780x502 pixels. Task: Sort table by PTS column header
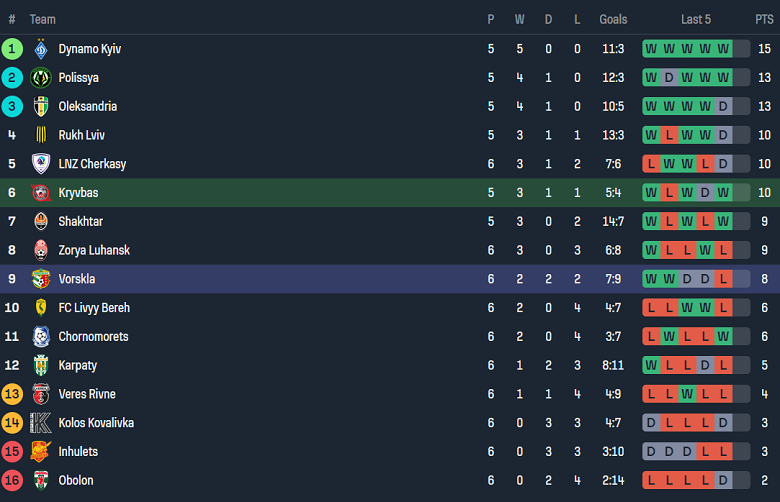(764, 19)
